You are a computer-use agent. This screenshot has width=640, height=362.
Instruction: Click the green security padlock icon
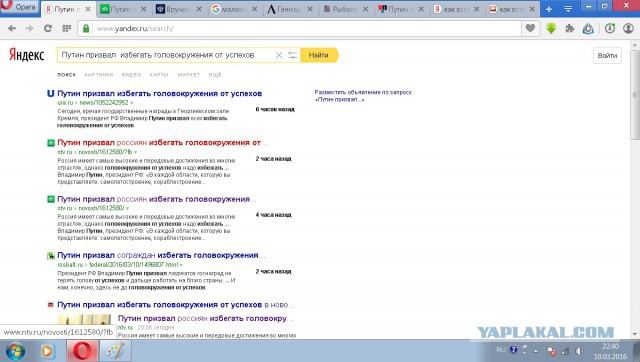click(x=86, y=29)
